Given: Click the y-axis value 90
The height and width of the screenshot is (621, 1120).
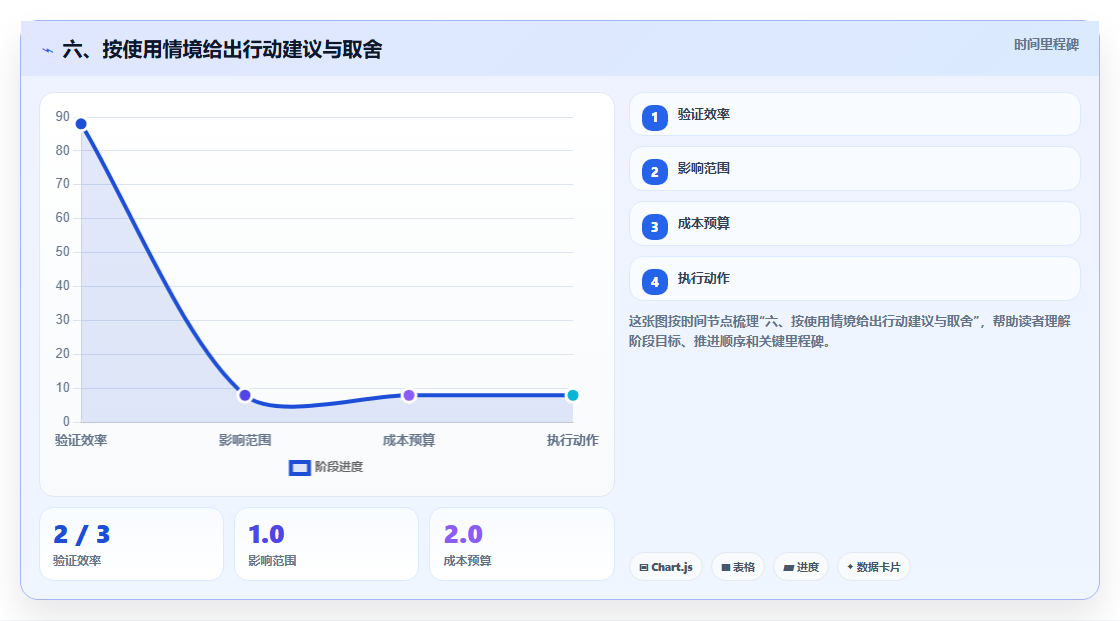Looking at the screenshot, I should tap(63, 116).
